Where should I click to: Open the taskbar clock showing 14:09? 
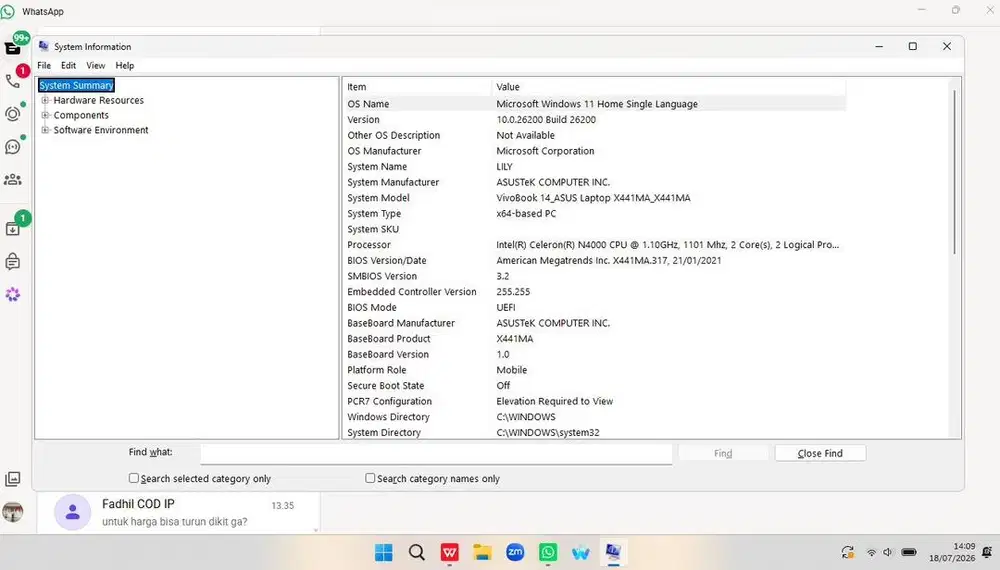[952, 552]
